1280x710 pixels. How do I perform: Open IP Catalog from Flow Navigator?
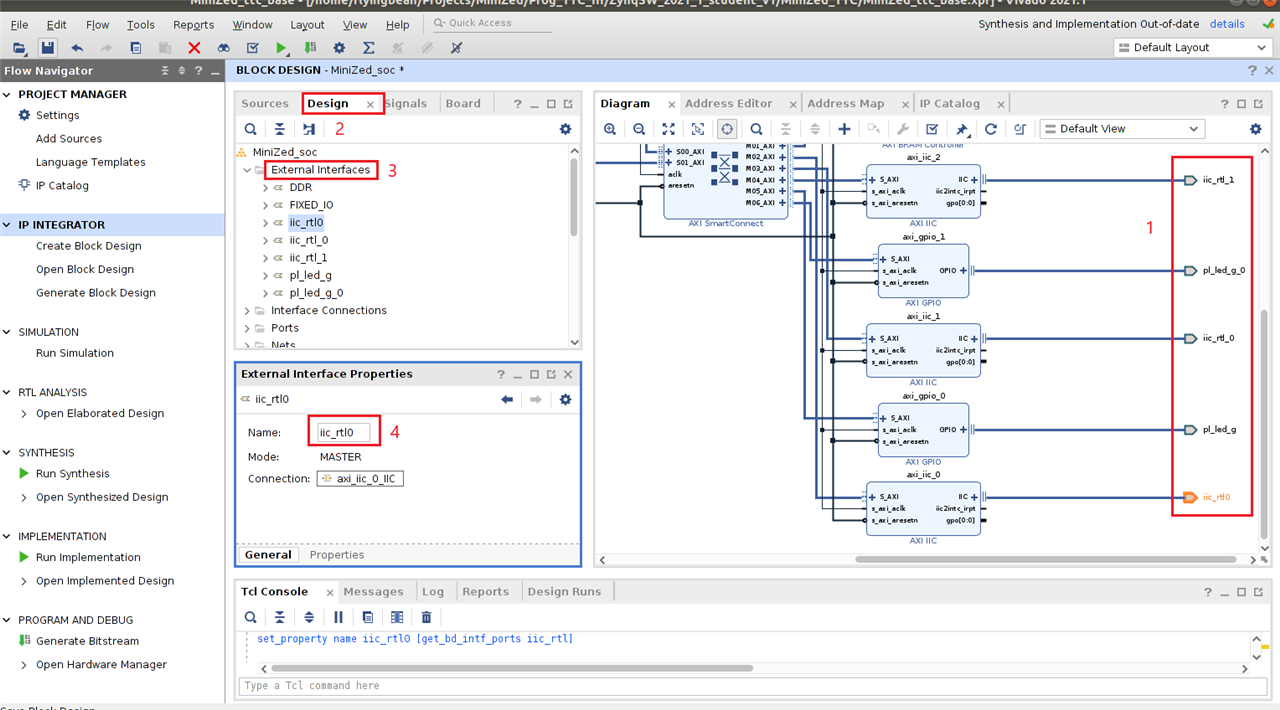(62, 186)
